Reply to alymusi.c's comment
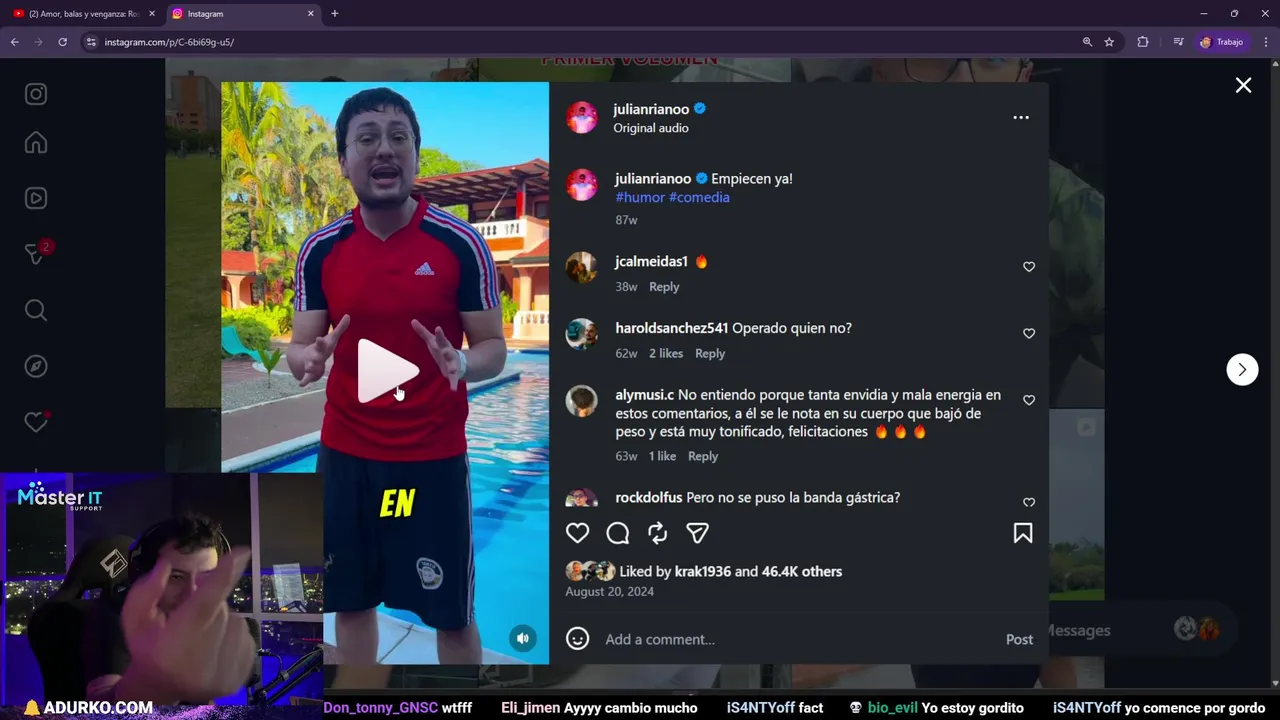1280x720 pixels. click(703, 456)
